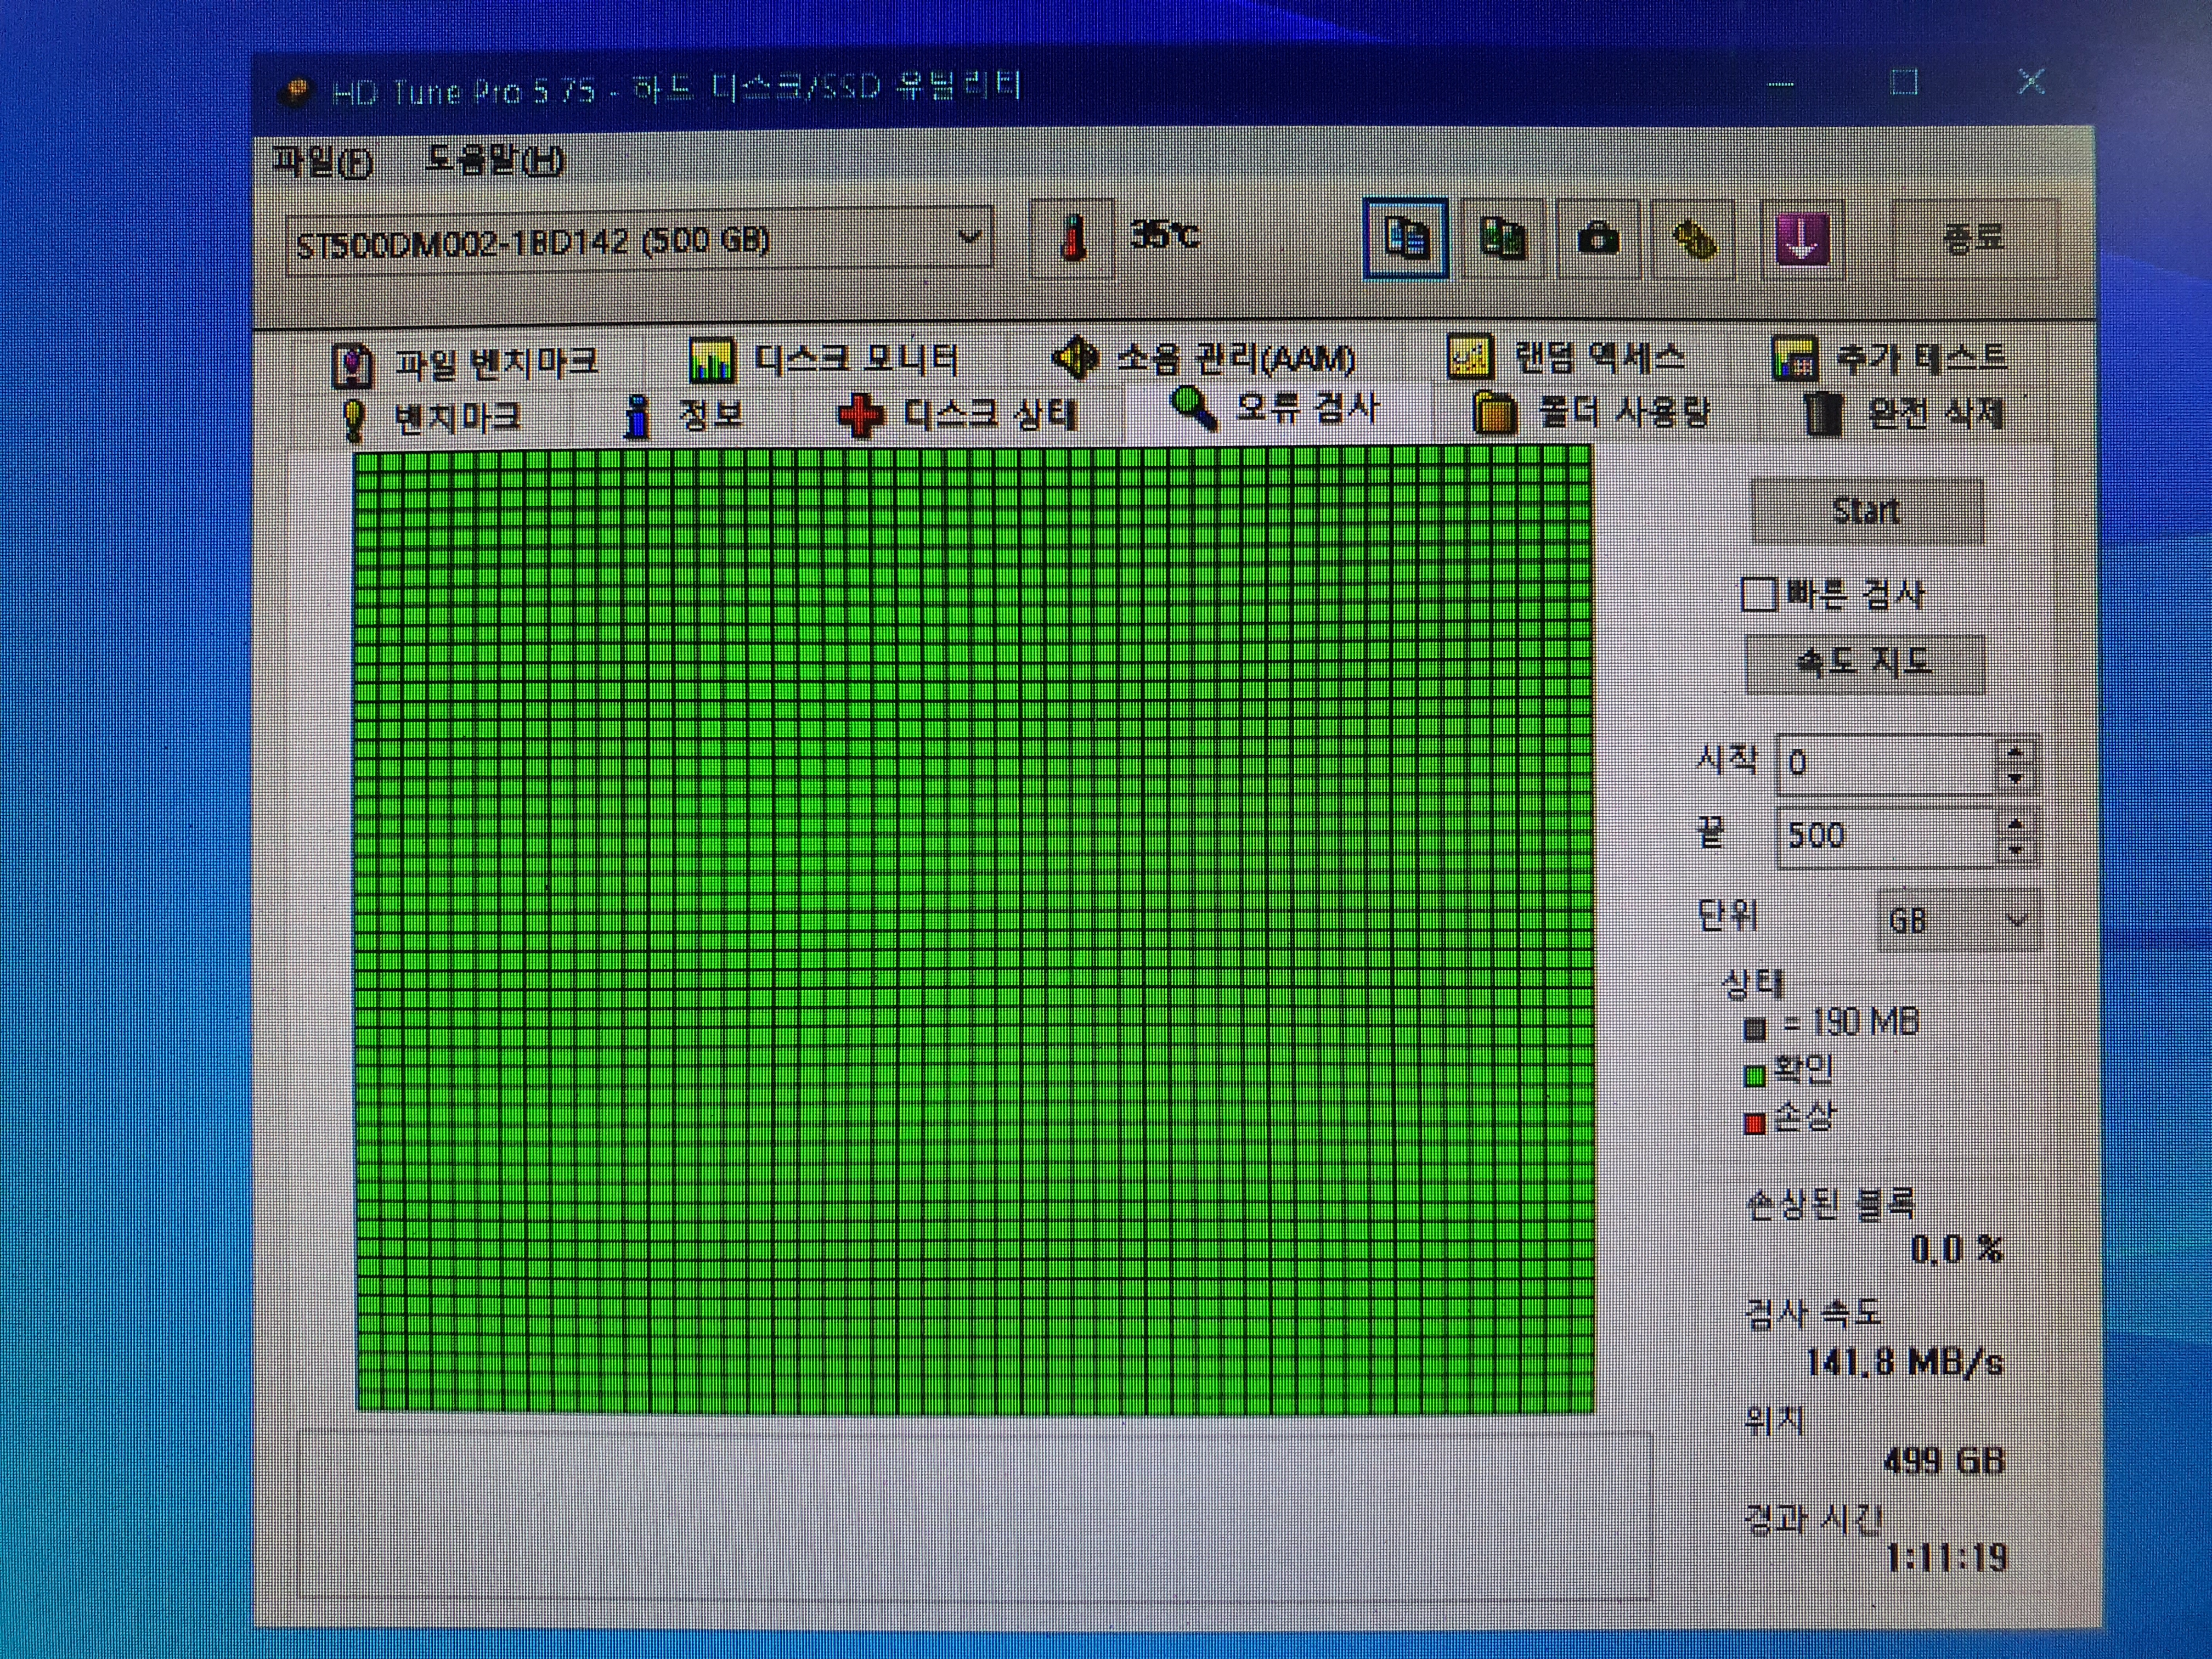Switch to the 디스크 모니터 tab
The image size is (2212, 1659).
[824, 359]
